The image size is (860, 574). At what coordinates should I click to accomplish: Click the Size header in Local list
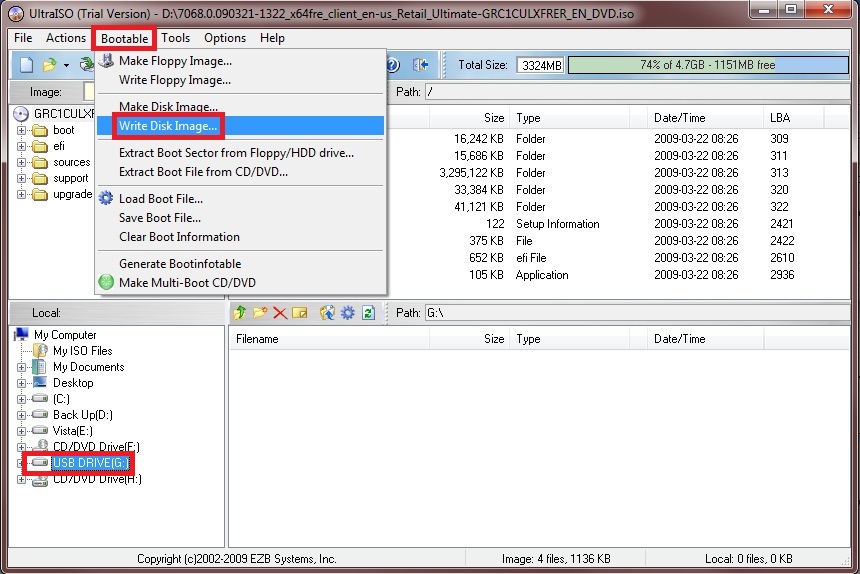point(469,339)
